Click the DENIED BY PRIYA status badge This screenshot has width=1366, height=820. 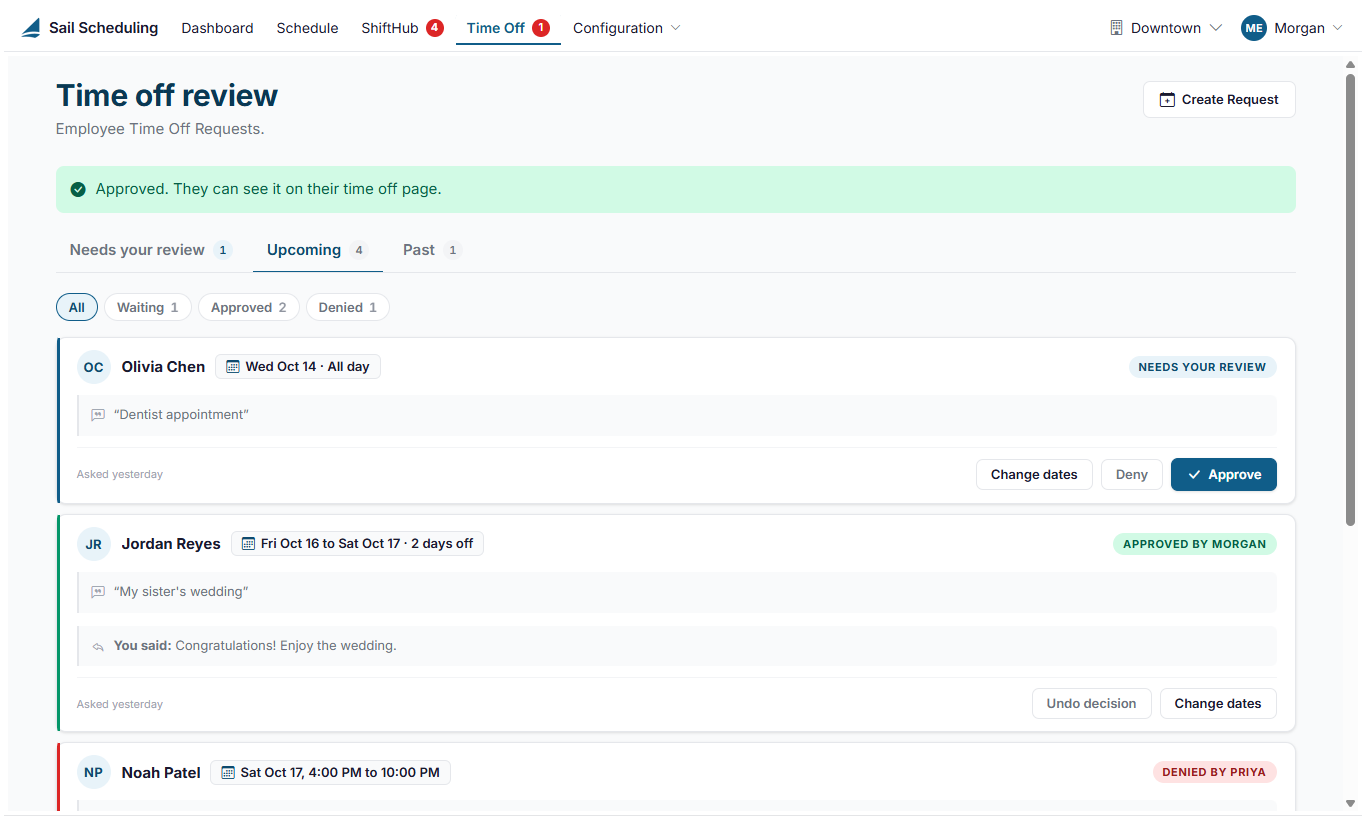click(x=1214, y=772)
